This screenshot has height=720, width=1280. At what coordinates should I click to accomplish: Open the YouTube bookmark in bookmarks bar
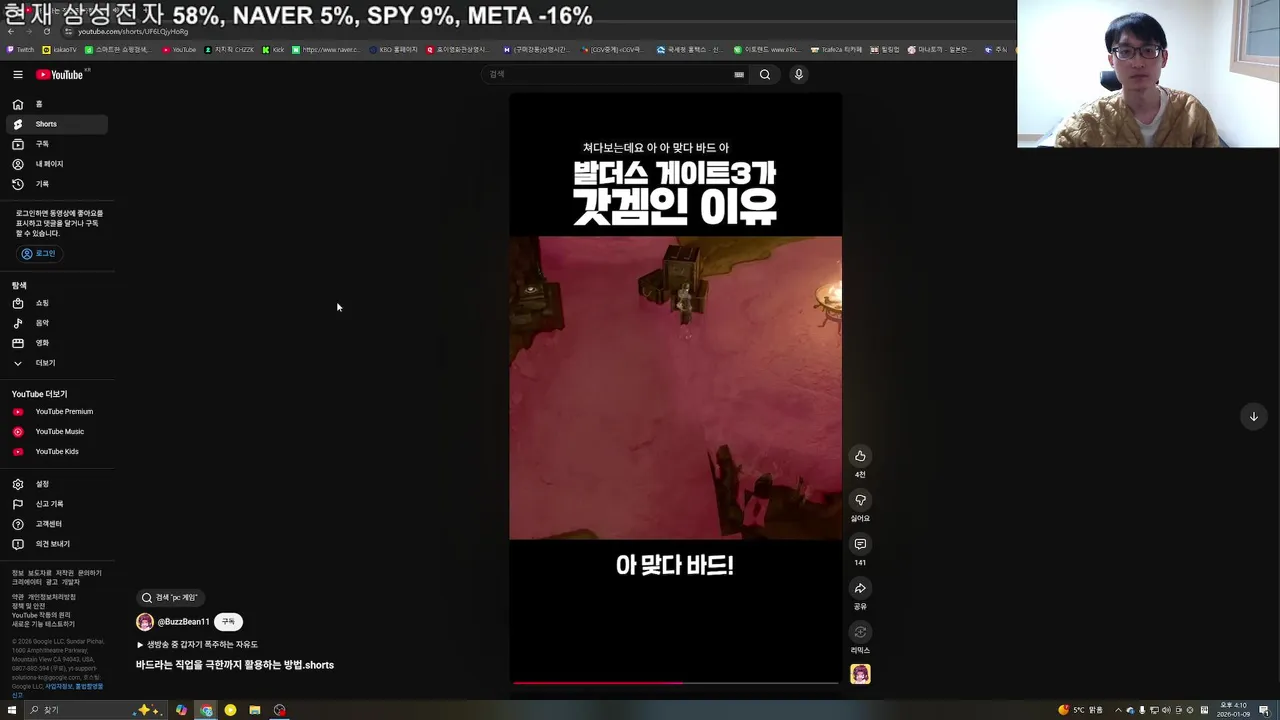click(x=180, y=49)
